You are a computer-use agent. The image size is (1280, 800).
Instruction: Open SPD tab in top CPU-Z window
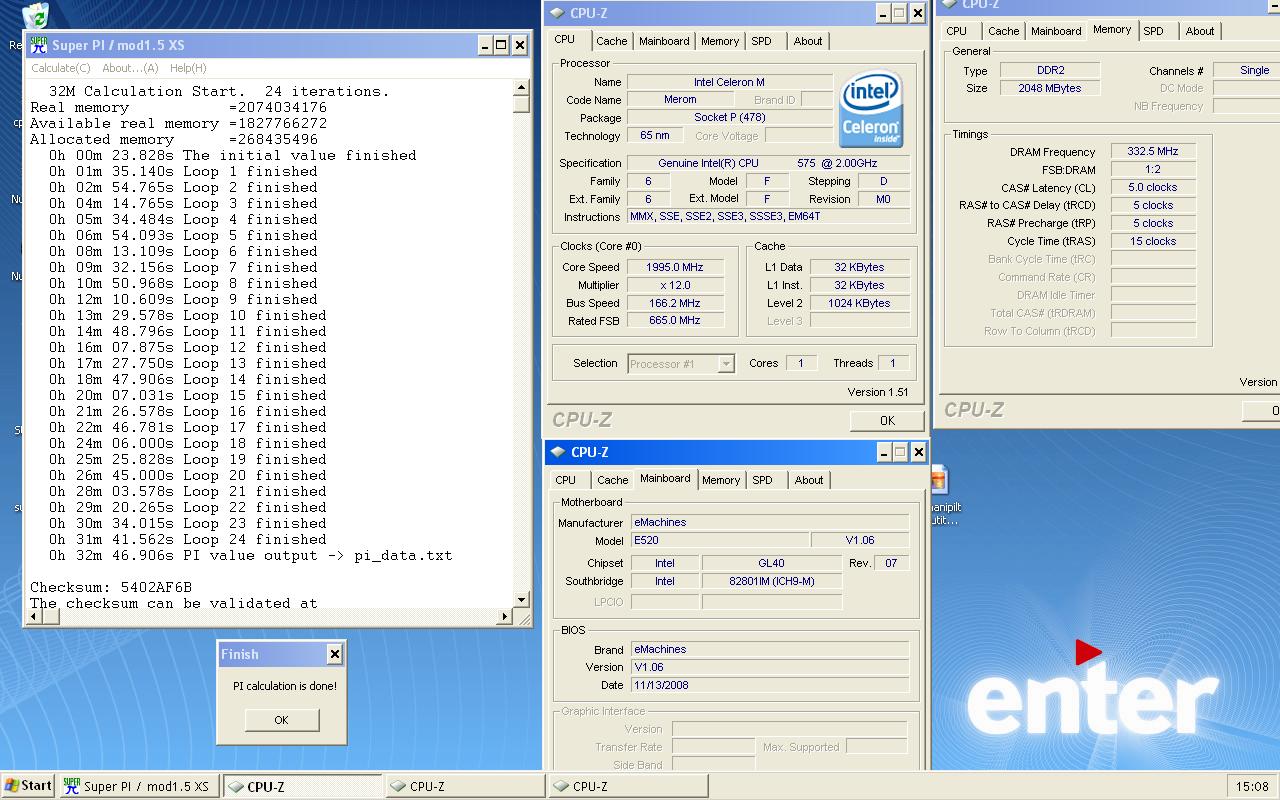(x=762, y=41)
